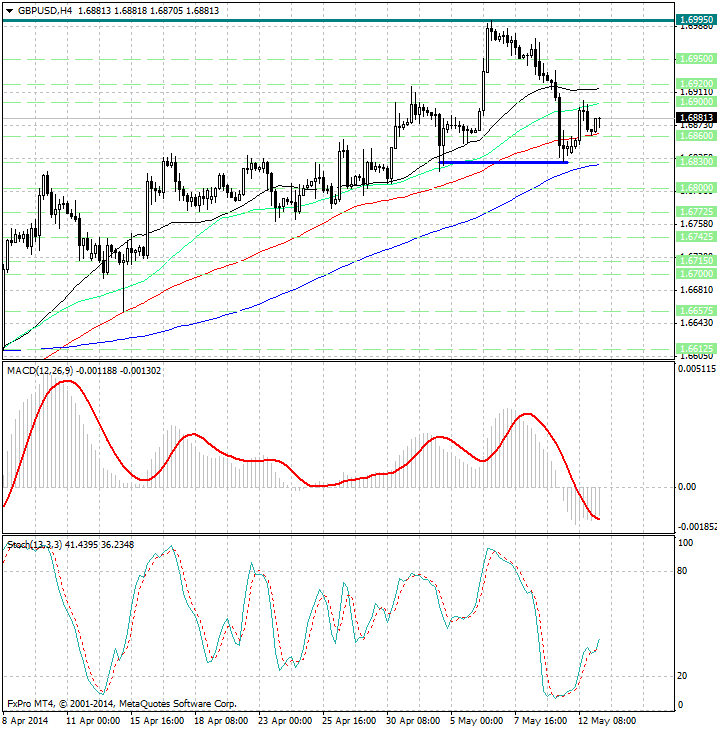Click the 5 May 00:00 time label
This screenshot has width=717, height=729.
476,721
